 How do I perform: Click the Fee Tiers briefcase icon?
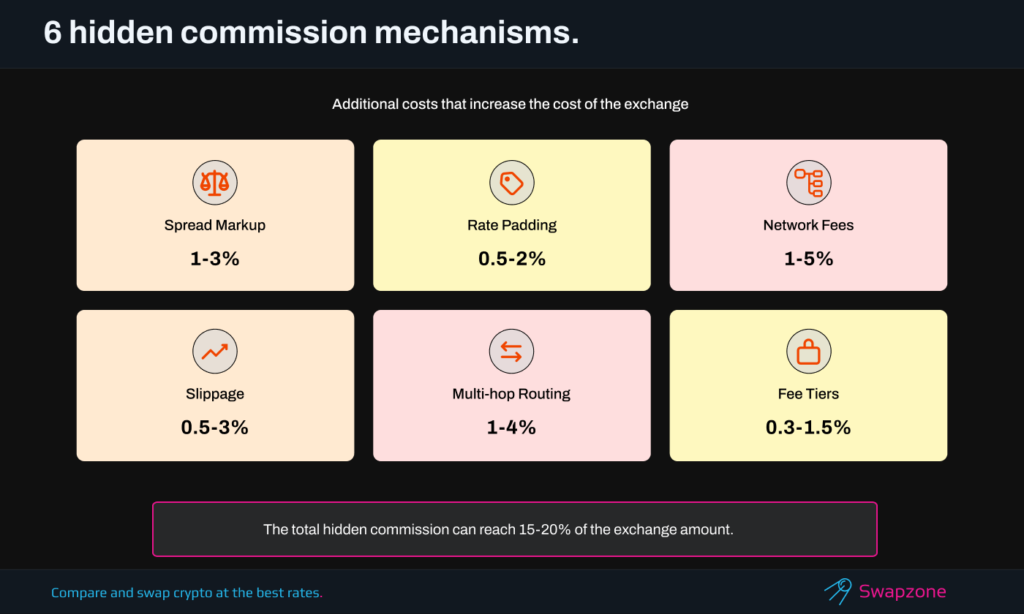point(808,352)
